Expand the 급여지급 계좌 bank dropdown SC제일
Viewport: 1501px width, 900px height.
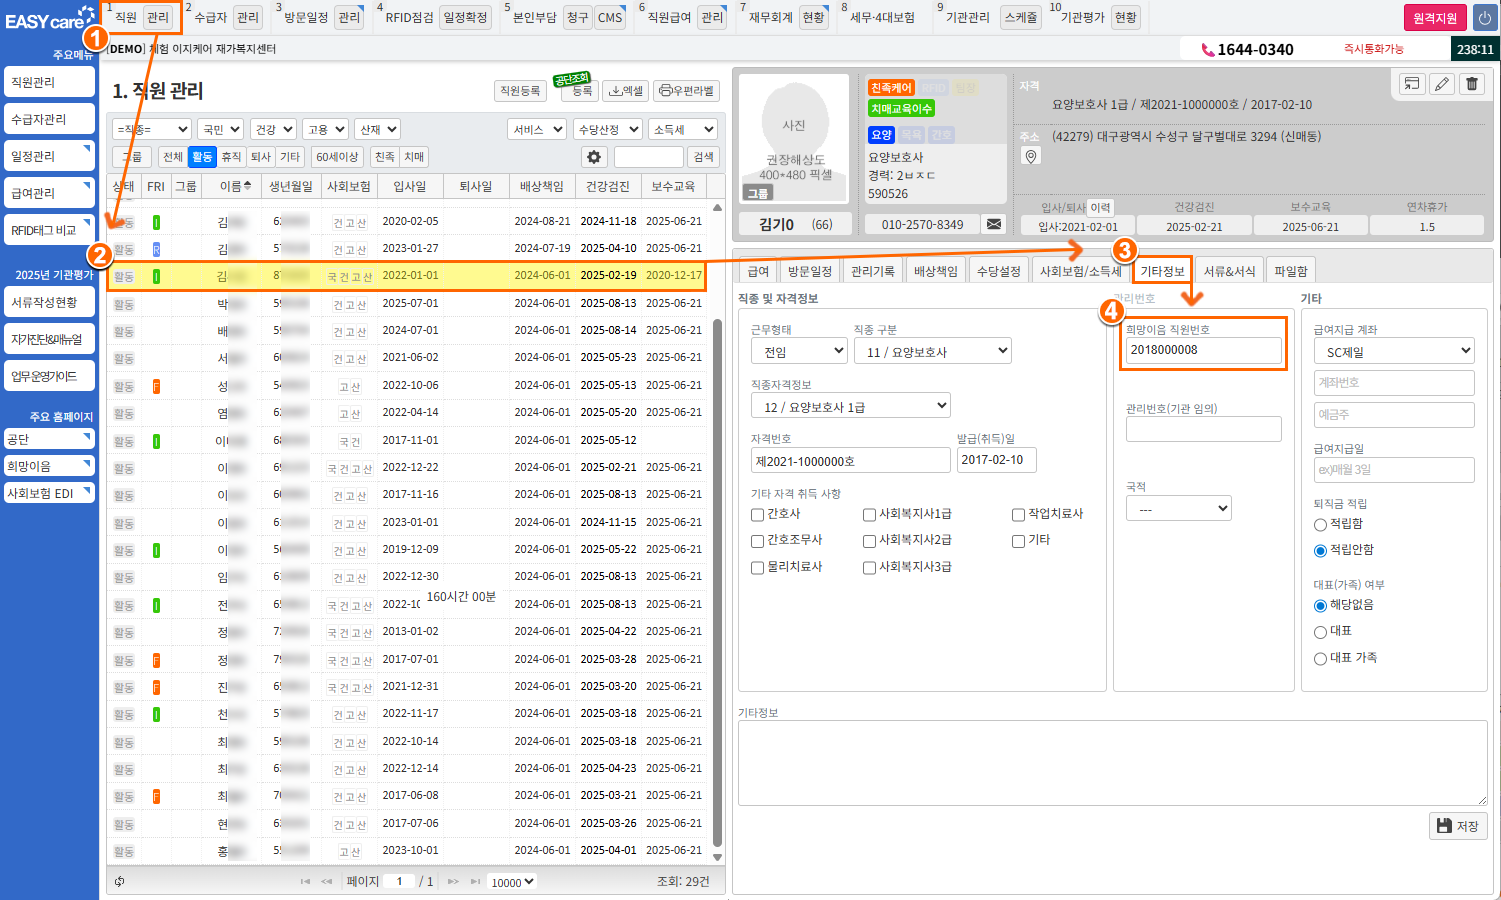[1394, 351]
